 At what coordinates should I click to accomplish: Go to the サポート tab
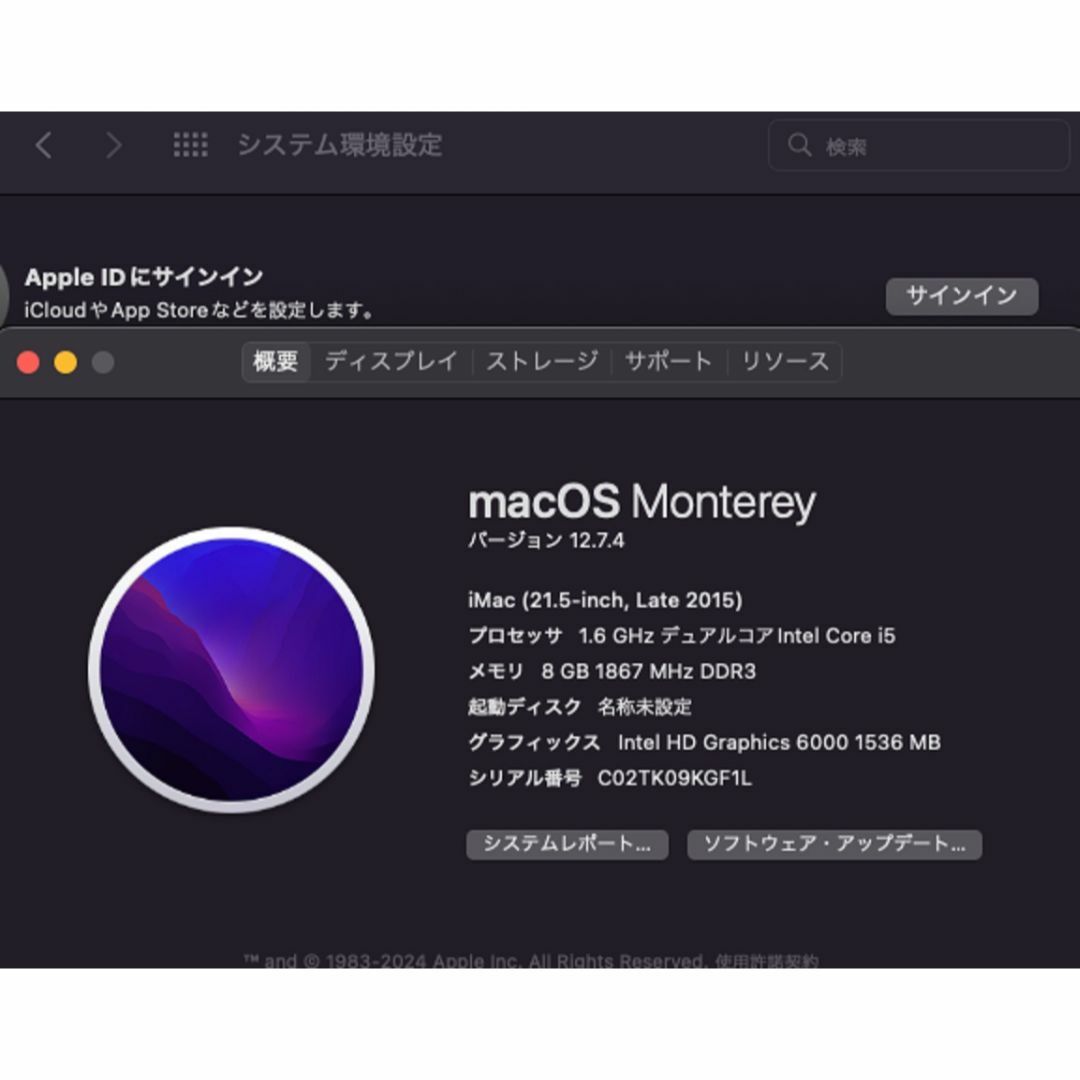(x=668, y=362)
